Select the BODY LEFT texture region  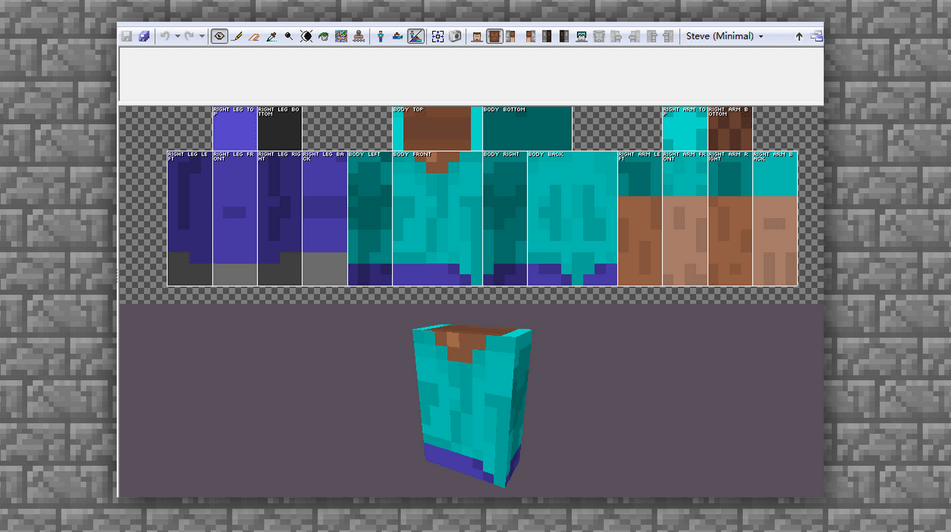tap(370, 218)
